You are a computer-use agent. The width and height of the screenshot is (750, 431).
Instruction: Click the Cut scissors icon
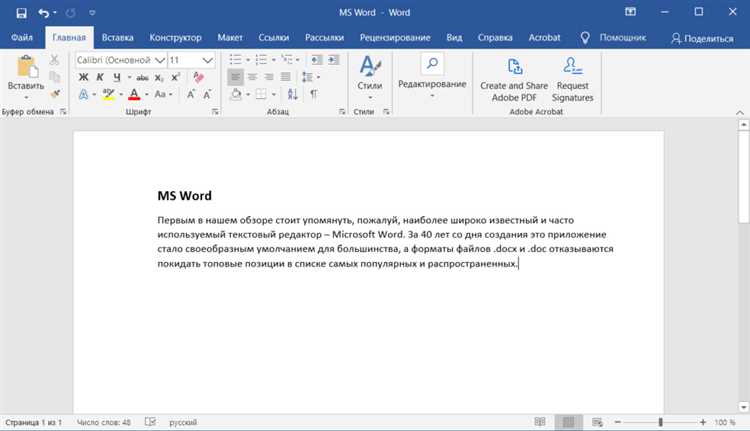click(x=55, y=60)
